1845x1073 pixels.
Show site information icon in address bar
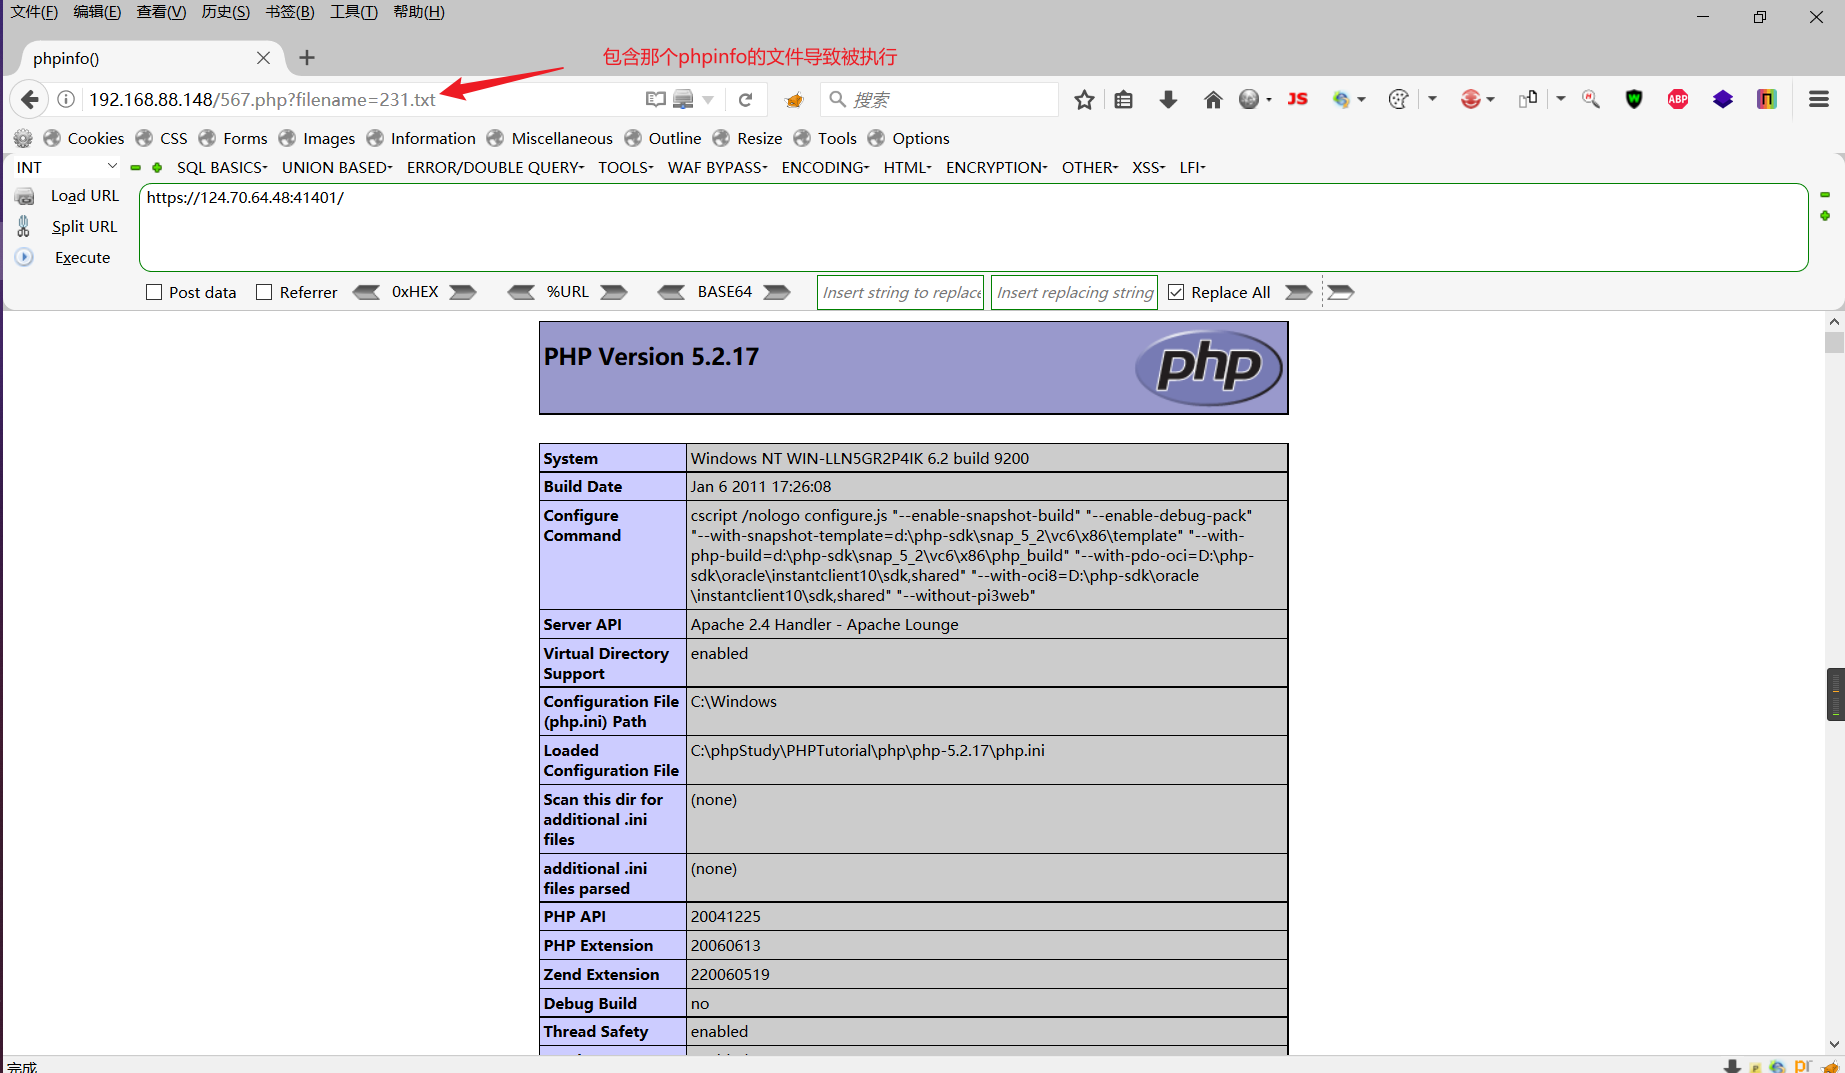coord(66,99)
